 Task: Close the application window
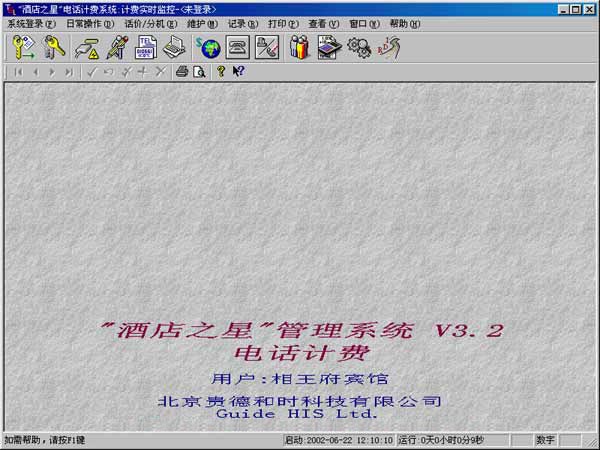tap(589, 9)
